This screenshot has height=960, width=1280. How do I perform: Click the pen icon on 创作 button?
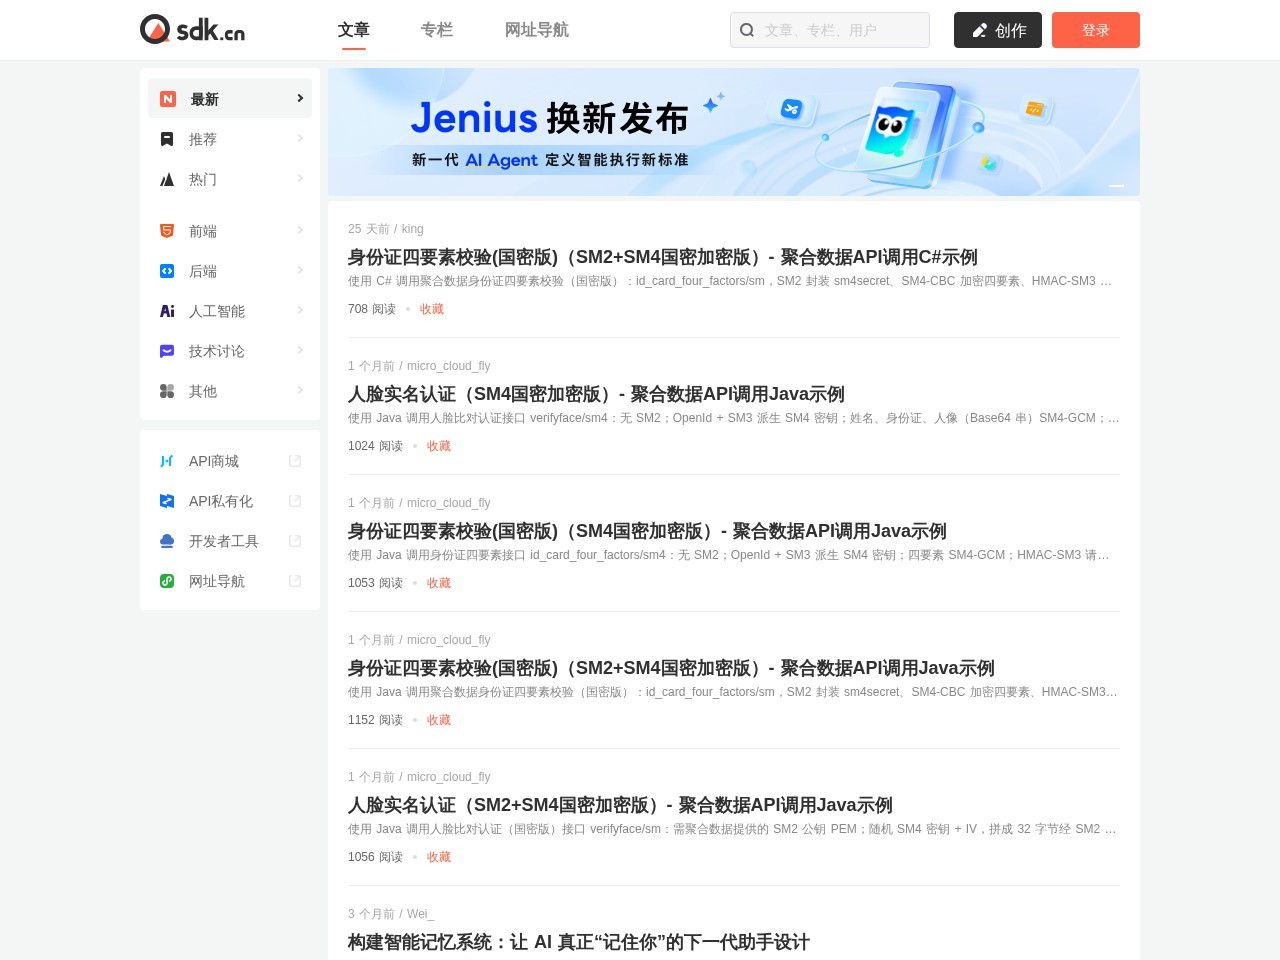point(980,30)
